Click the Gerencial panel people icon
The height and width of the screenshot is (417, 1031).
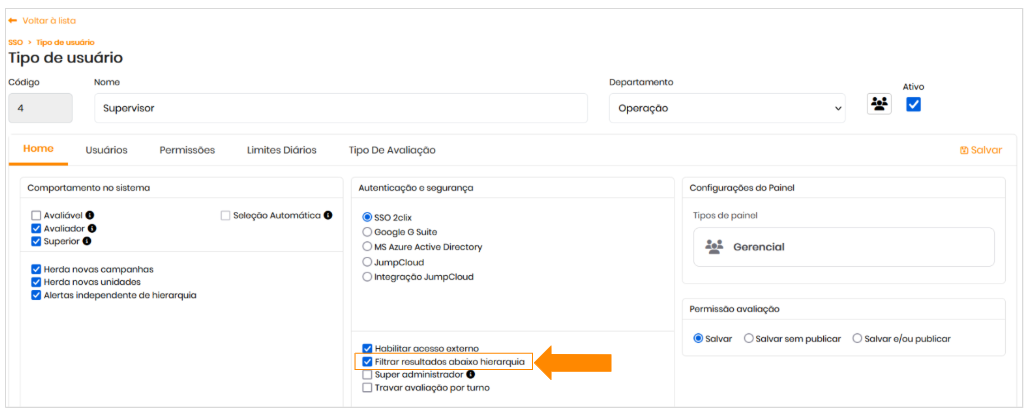pyautogui.click(x=713, y=246)
